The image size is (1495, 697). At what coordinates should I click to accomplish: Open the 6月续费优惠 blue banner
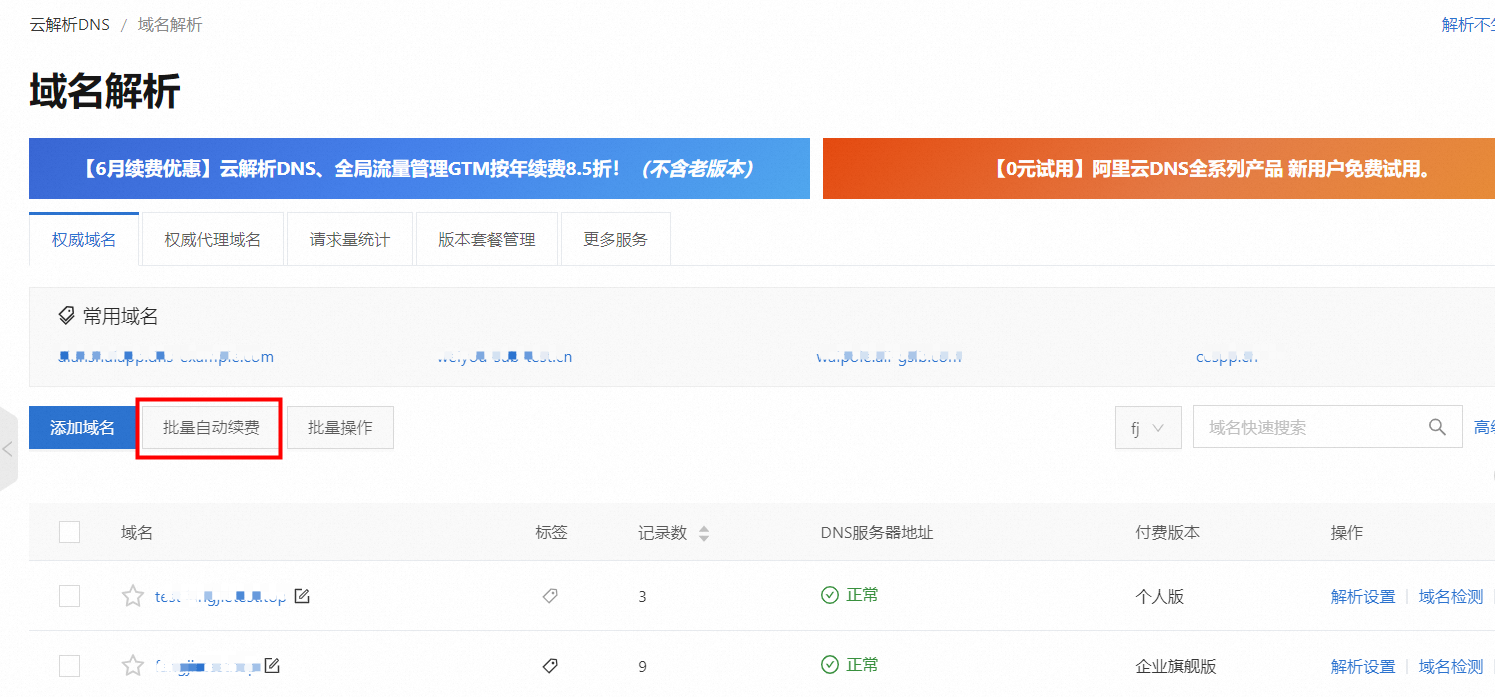pos(419,168)
